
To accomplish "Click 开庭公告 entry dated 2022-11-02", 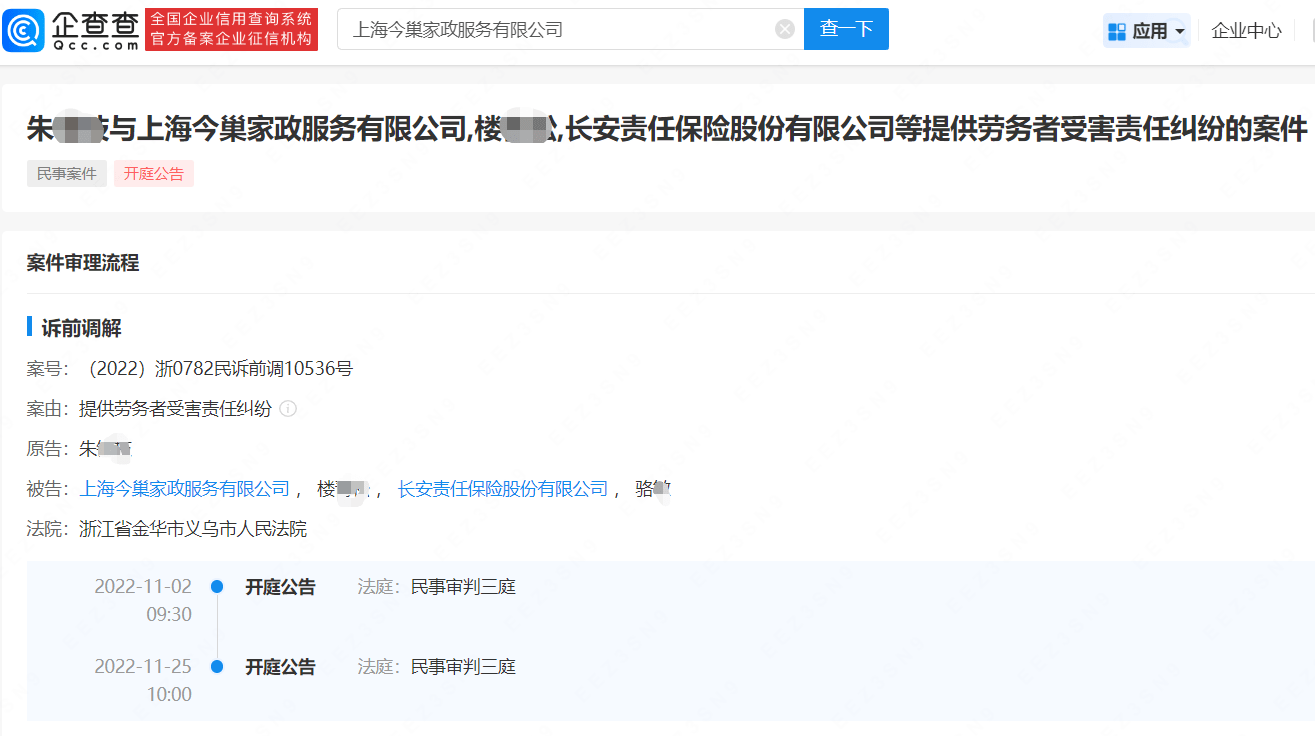I will pos(280,587).
